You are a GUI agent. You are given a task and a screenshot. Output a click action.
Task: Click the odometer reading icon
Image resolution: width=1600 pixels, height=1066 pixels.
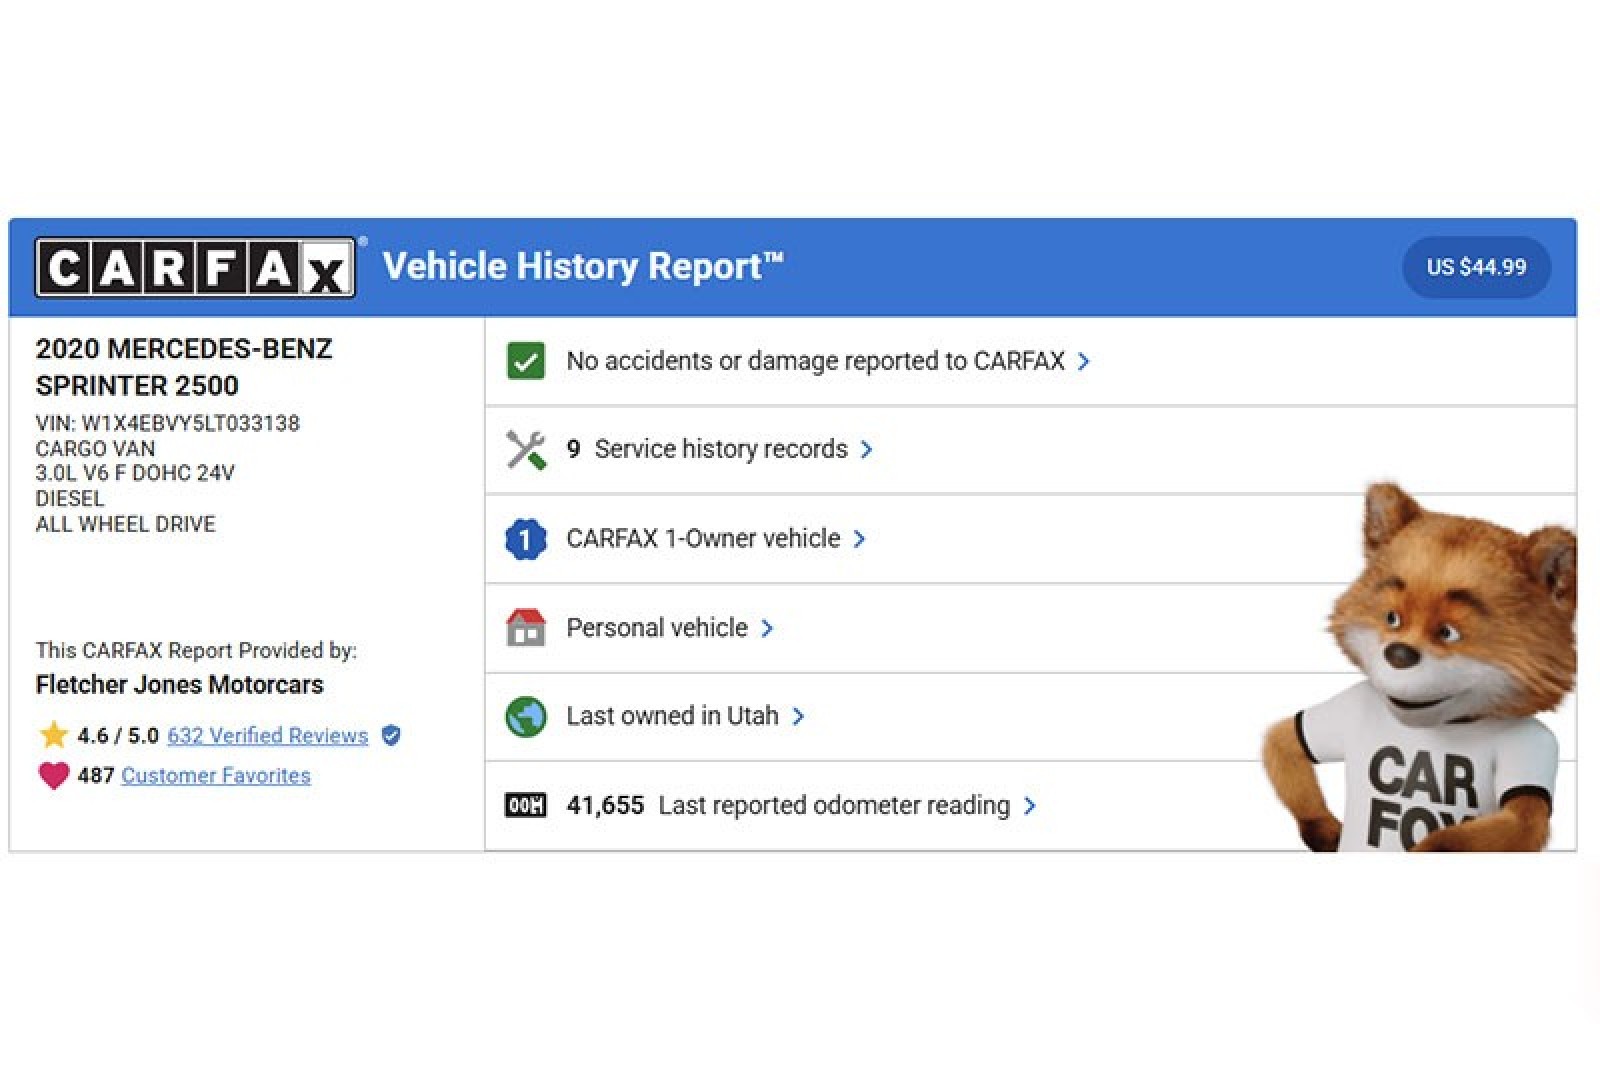[x=526, y=805]
